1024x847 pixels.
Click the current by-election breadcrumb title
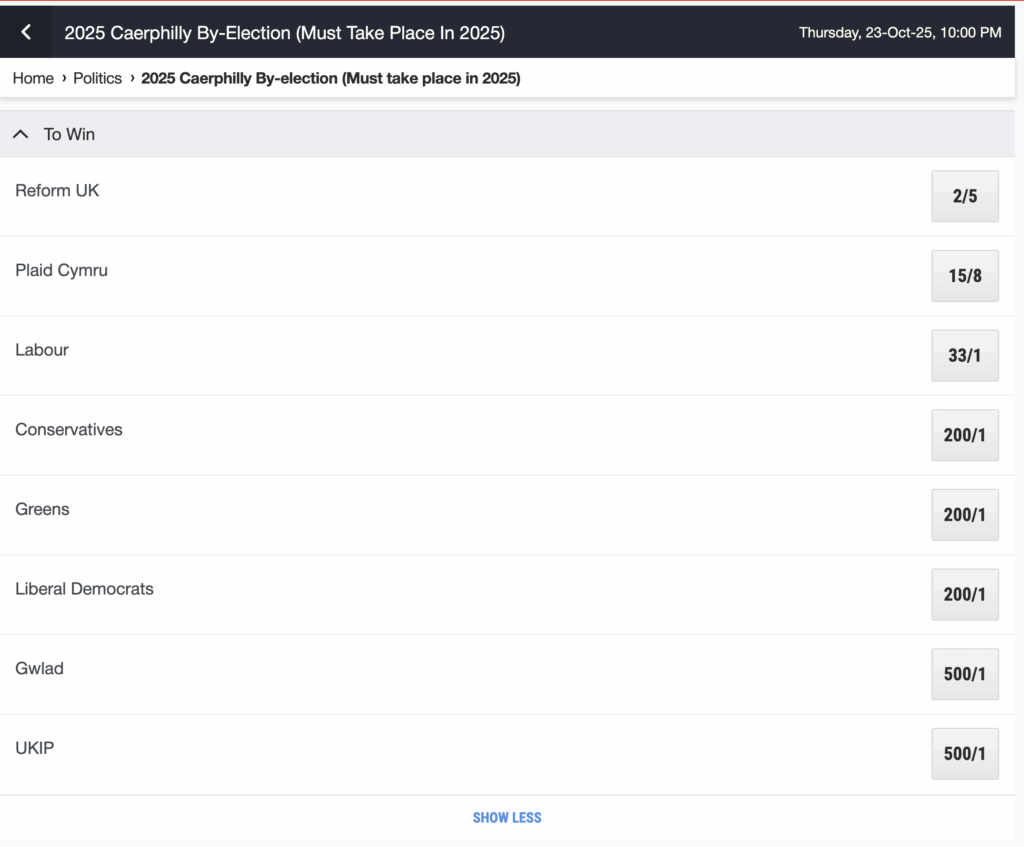(x=330, y=78)
